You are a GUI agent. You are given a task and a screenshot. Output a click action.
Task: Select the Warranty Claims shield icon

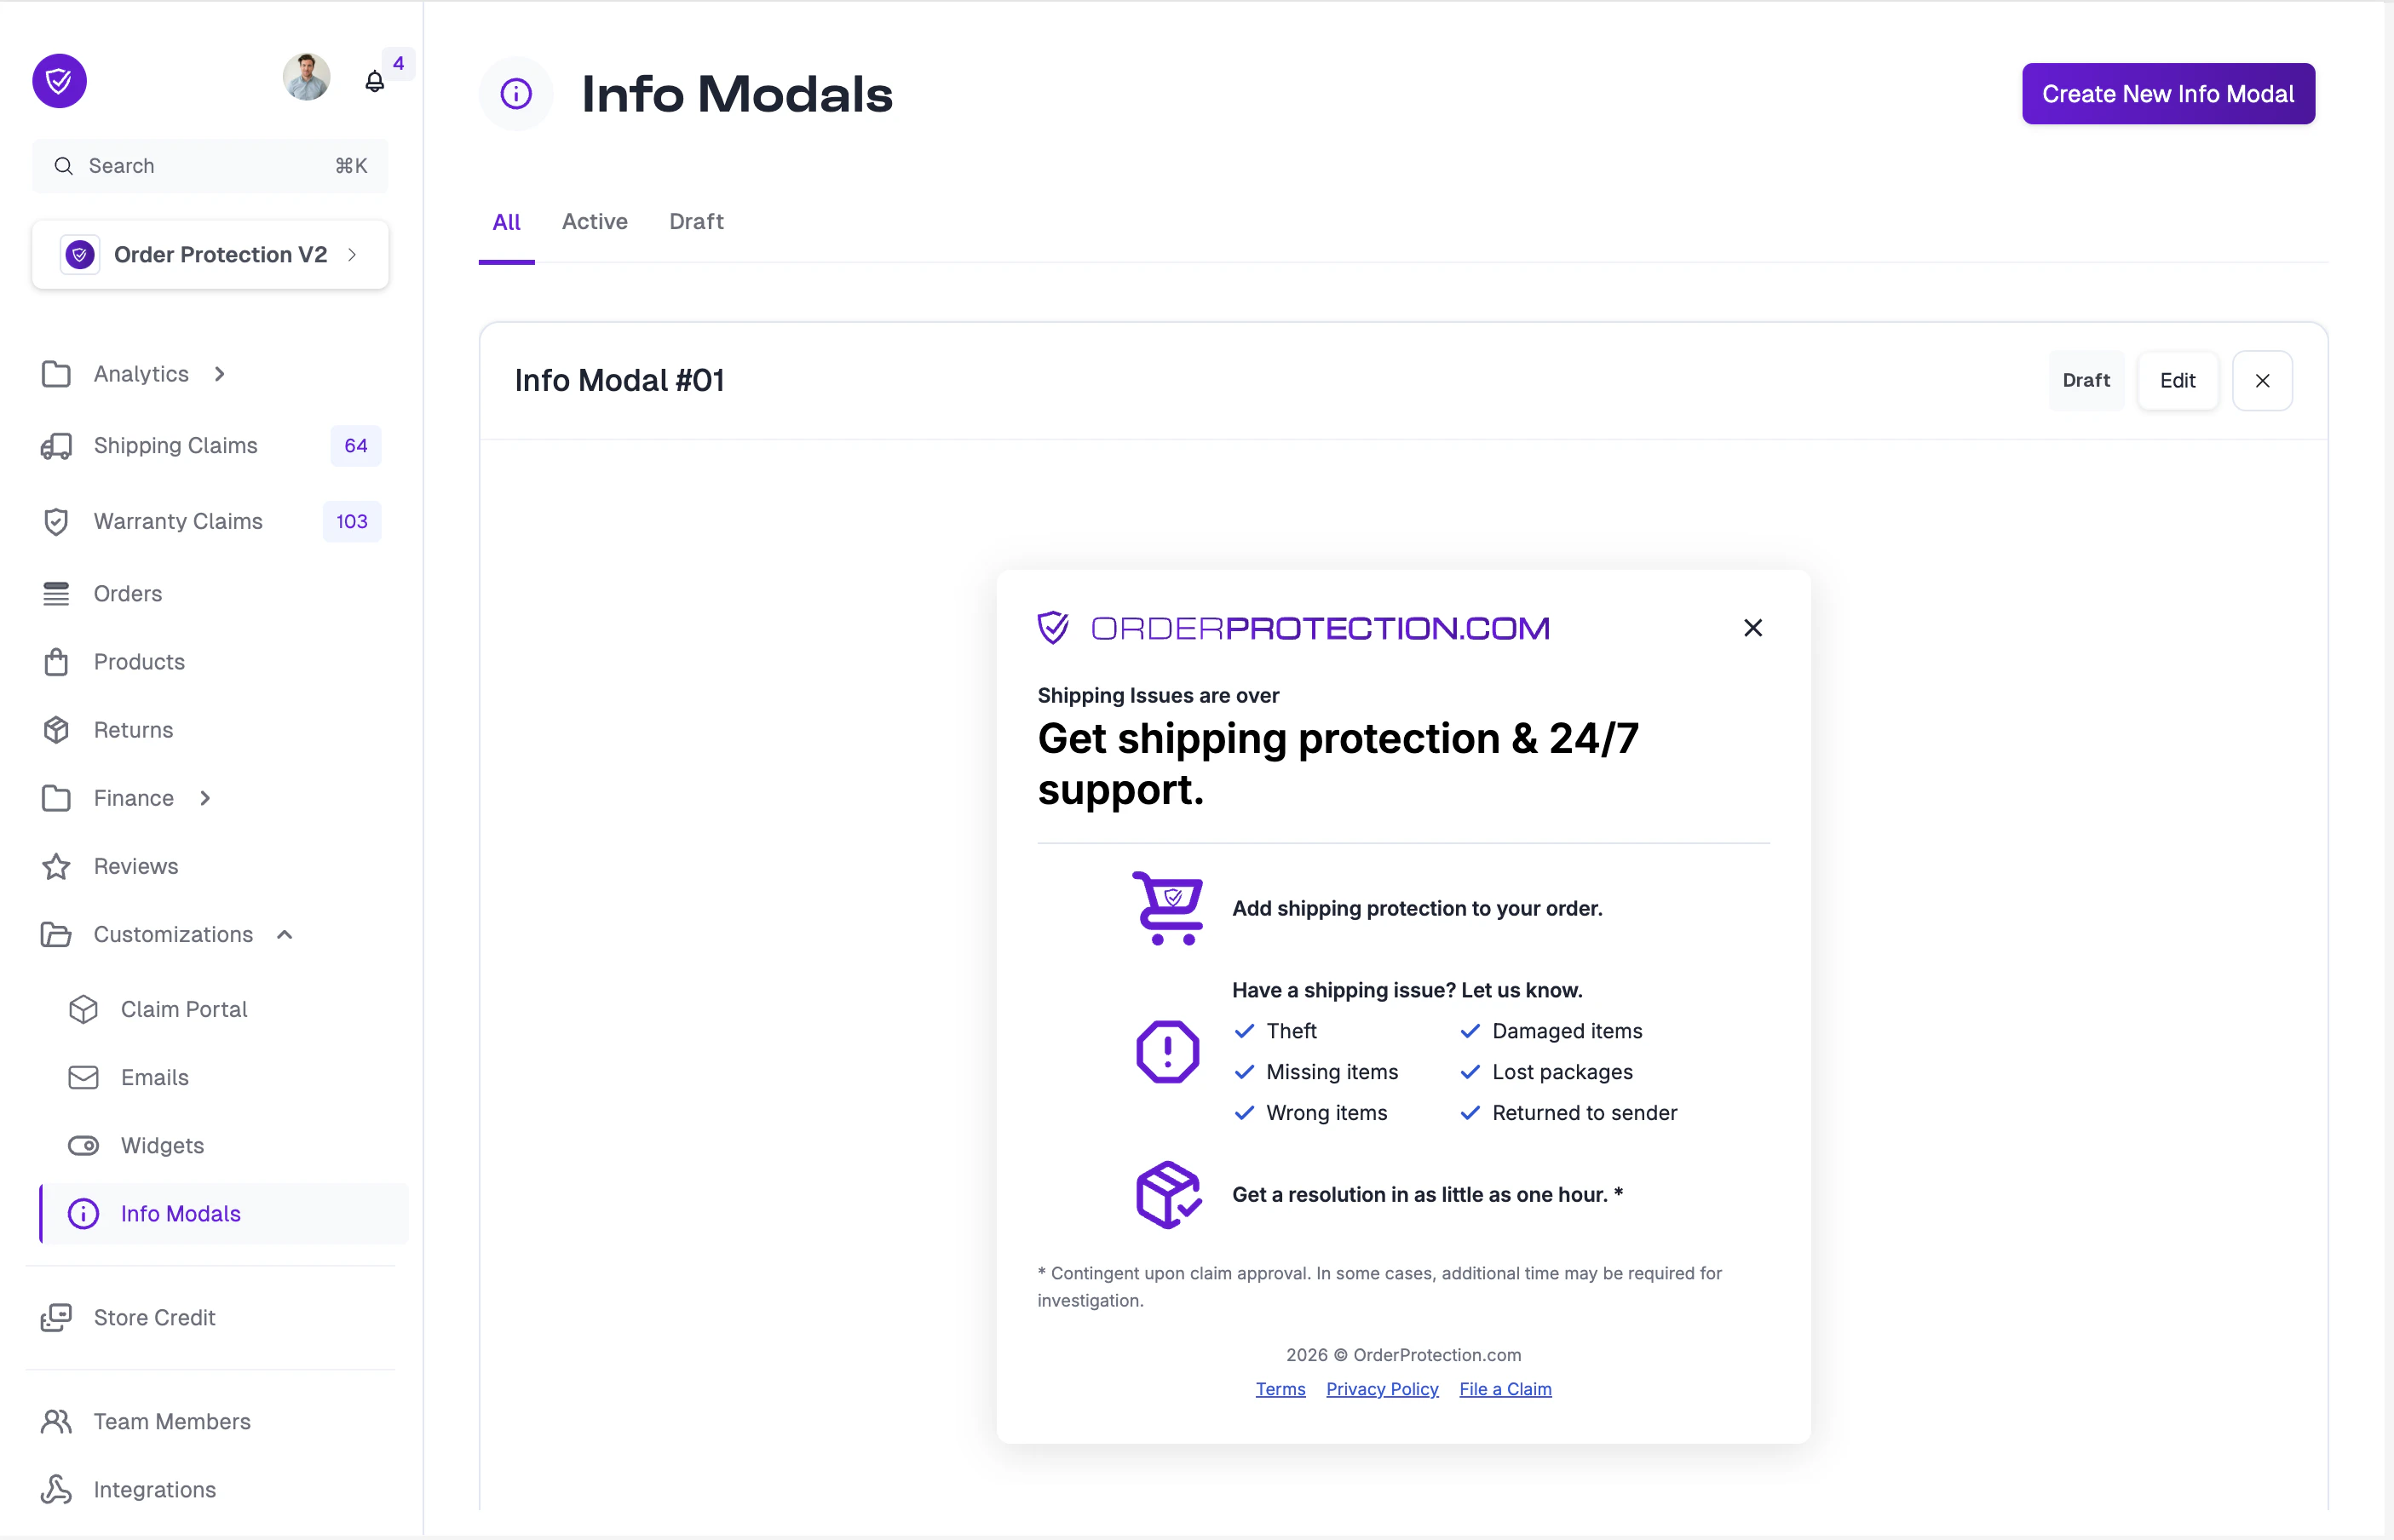click(57, 521)
